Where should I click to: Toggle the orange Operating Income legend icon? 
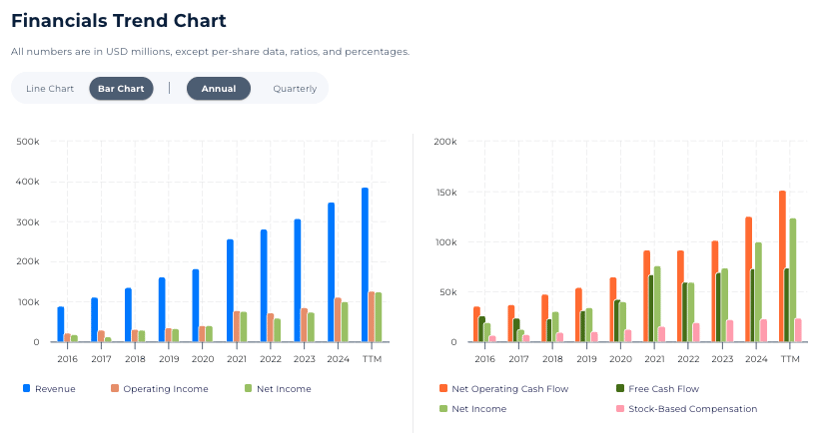tap(115, 388)
